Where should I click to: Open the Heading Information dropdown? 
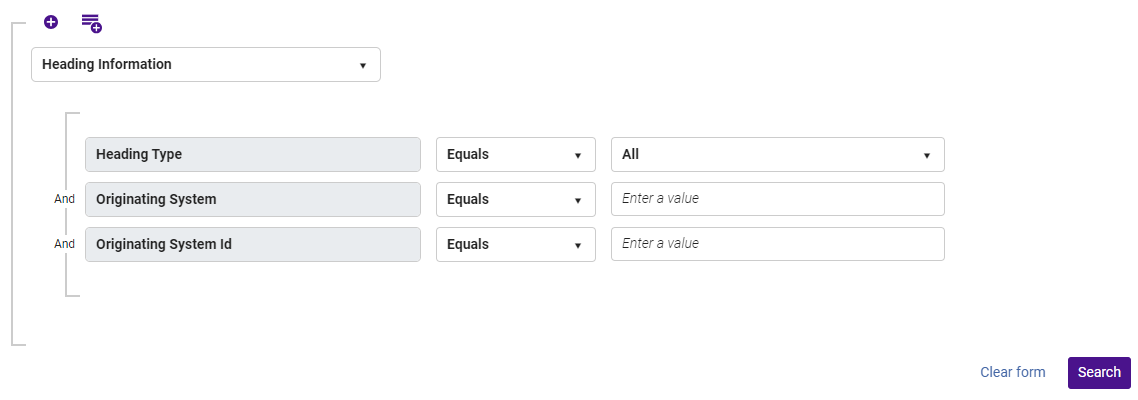205,65
